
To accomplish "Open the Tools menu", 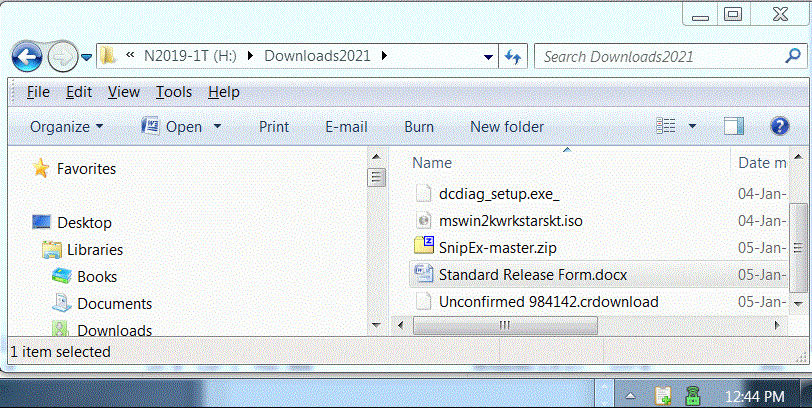I will (x=174, y=92).
